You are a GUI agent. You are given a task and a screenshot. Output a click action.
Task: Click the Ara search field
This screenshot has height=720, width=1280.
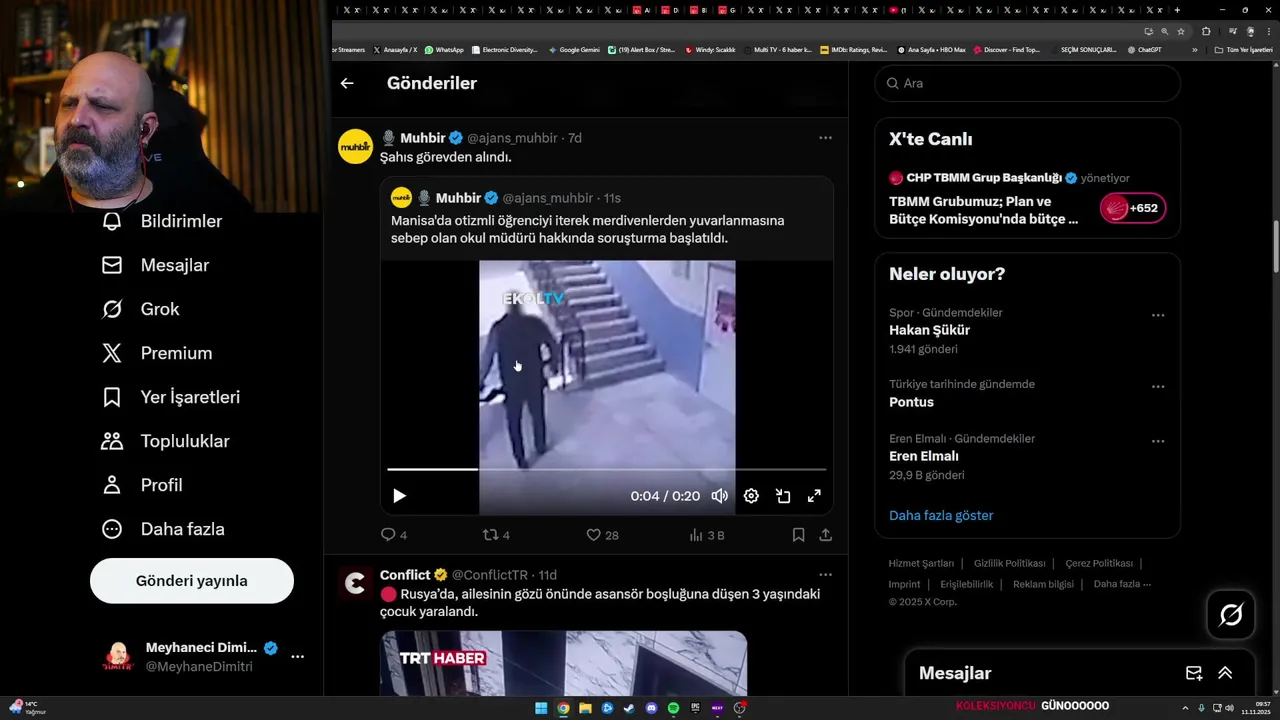tap(1027, 83)
